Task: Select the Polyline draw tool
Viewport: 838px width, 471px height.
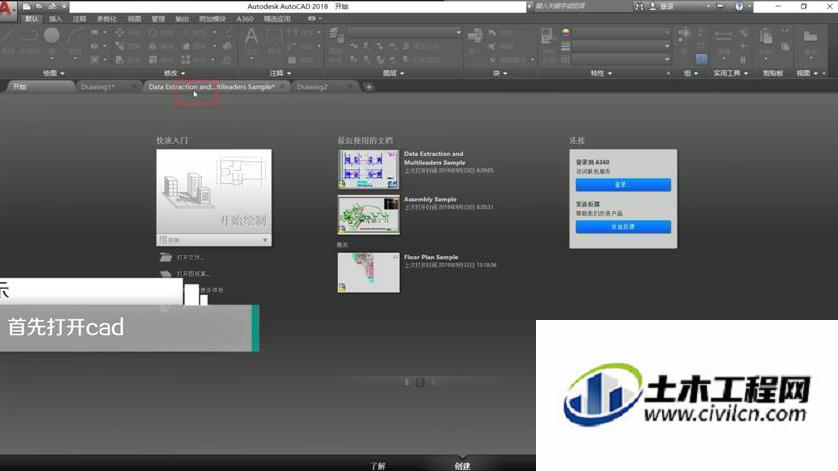Action: point(30,36)
